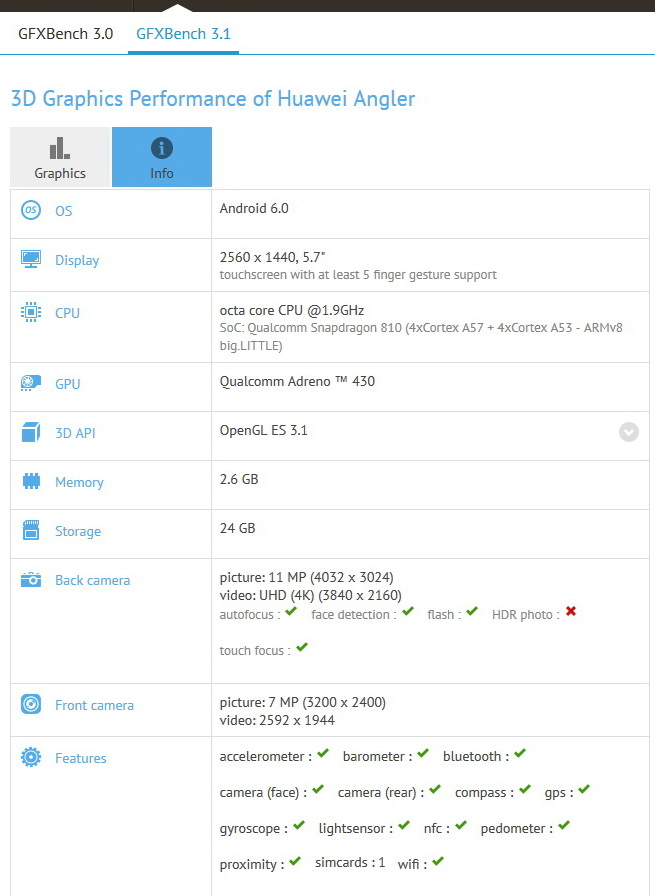Click 'picture: 11 MP (4032 x 3024)' text

click(307, 577)
